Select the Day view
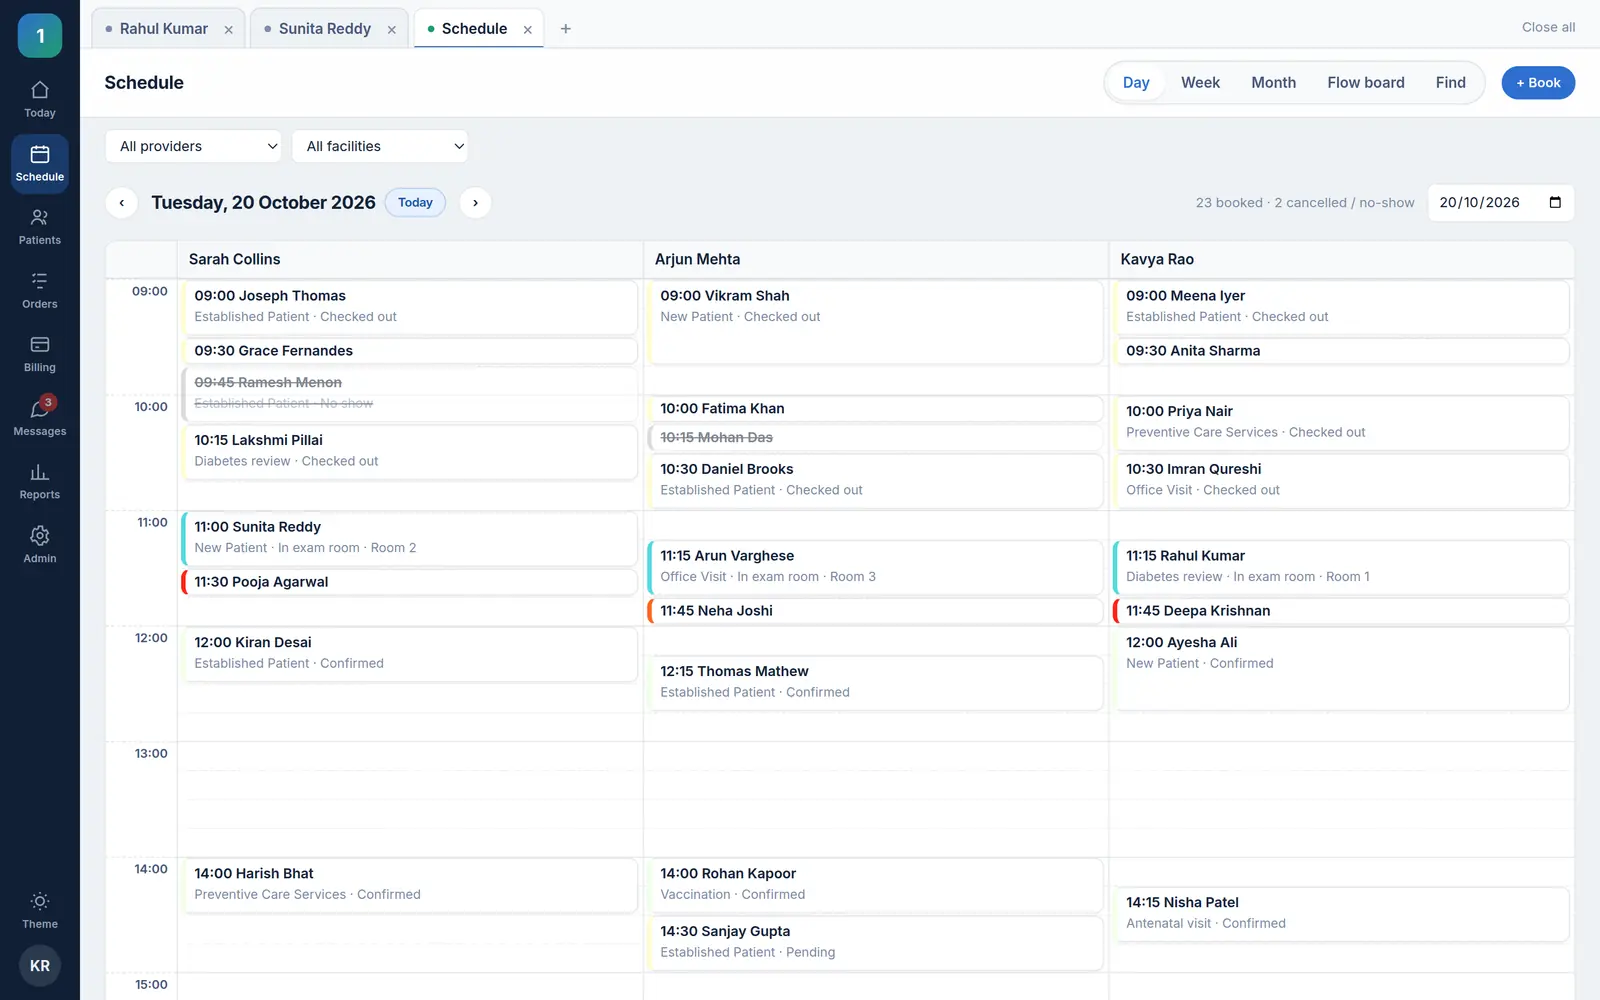Viewport: 1600px width, 1000px height. pyautogui.click(x=1136, y=83)
